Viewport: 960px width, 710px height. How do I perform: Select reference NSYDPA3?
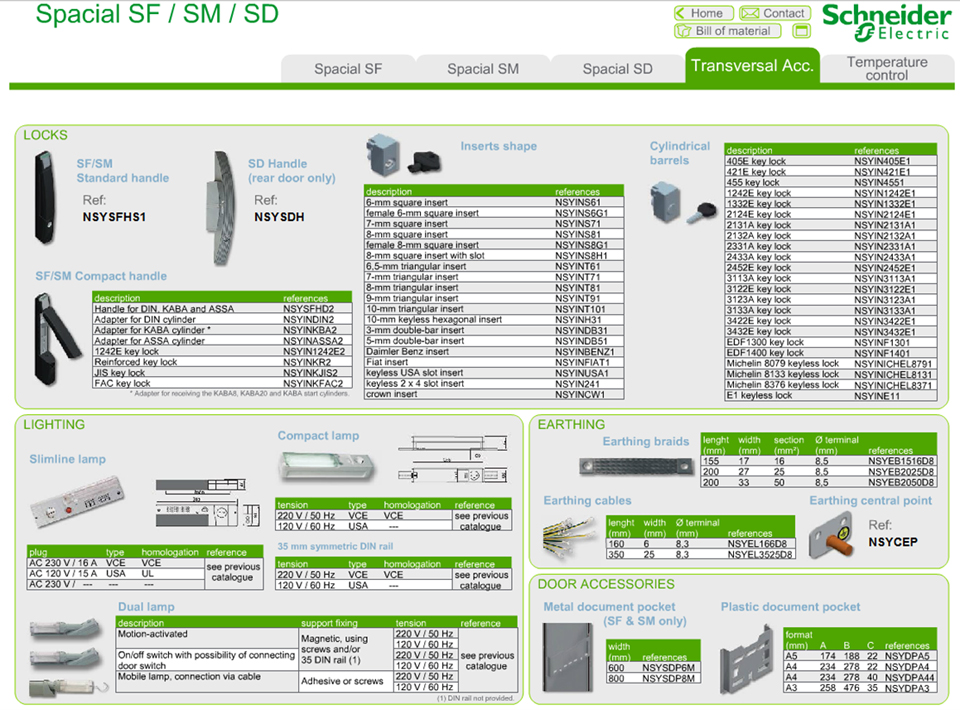907,688
